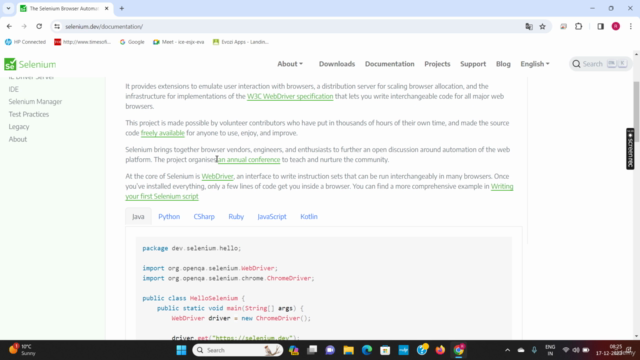The image size is (640, 360).
Task: Open the Chrome profile avatar
Action: 616,27
